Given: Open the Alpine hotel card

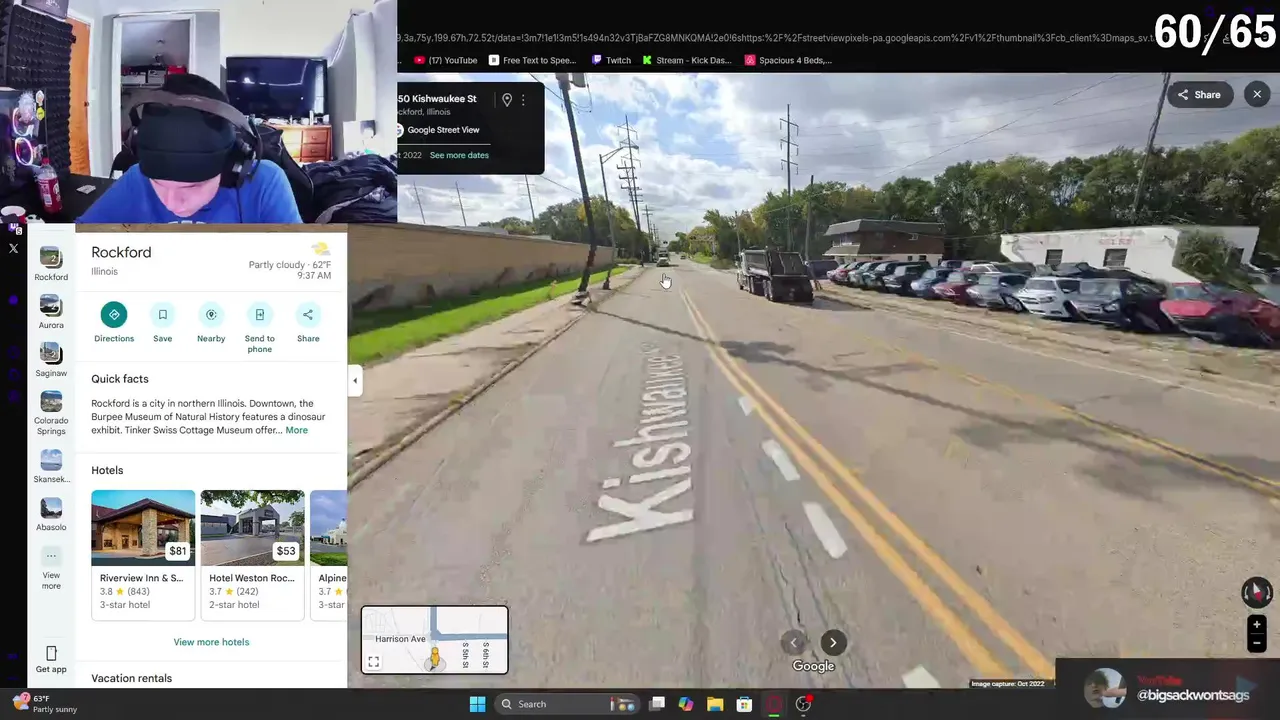Looking at the screenshot, I should click(x=329, y=554).
